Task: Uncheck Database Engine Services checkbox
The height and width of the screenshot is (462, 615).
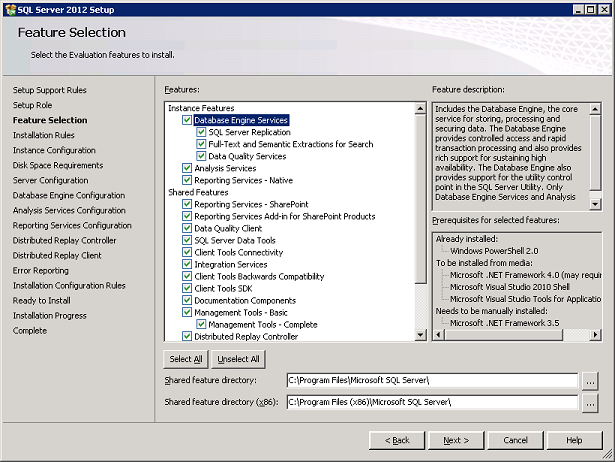Action: [187, 120]
